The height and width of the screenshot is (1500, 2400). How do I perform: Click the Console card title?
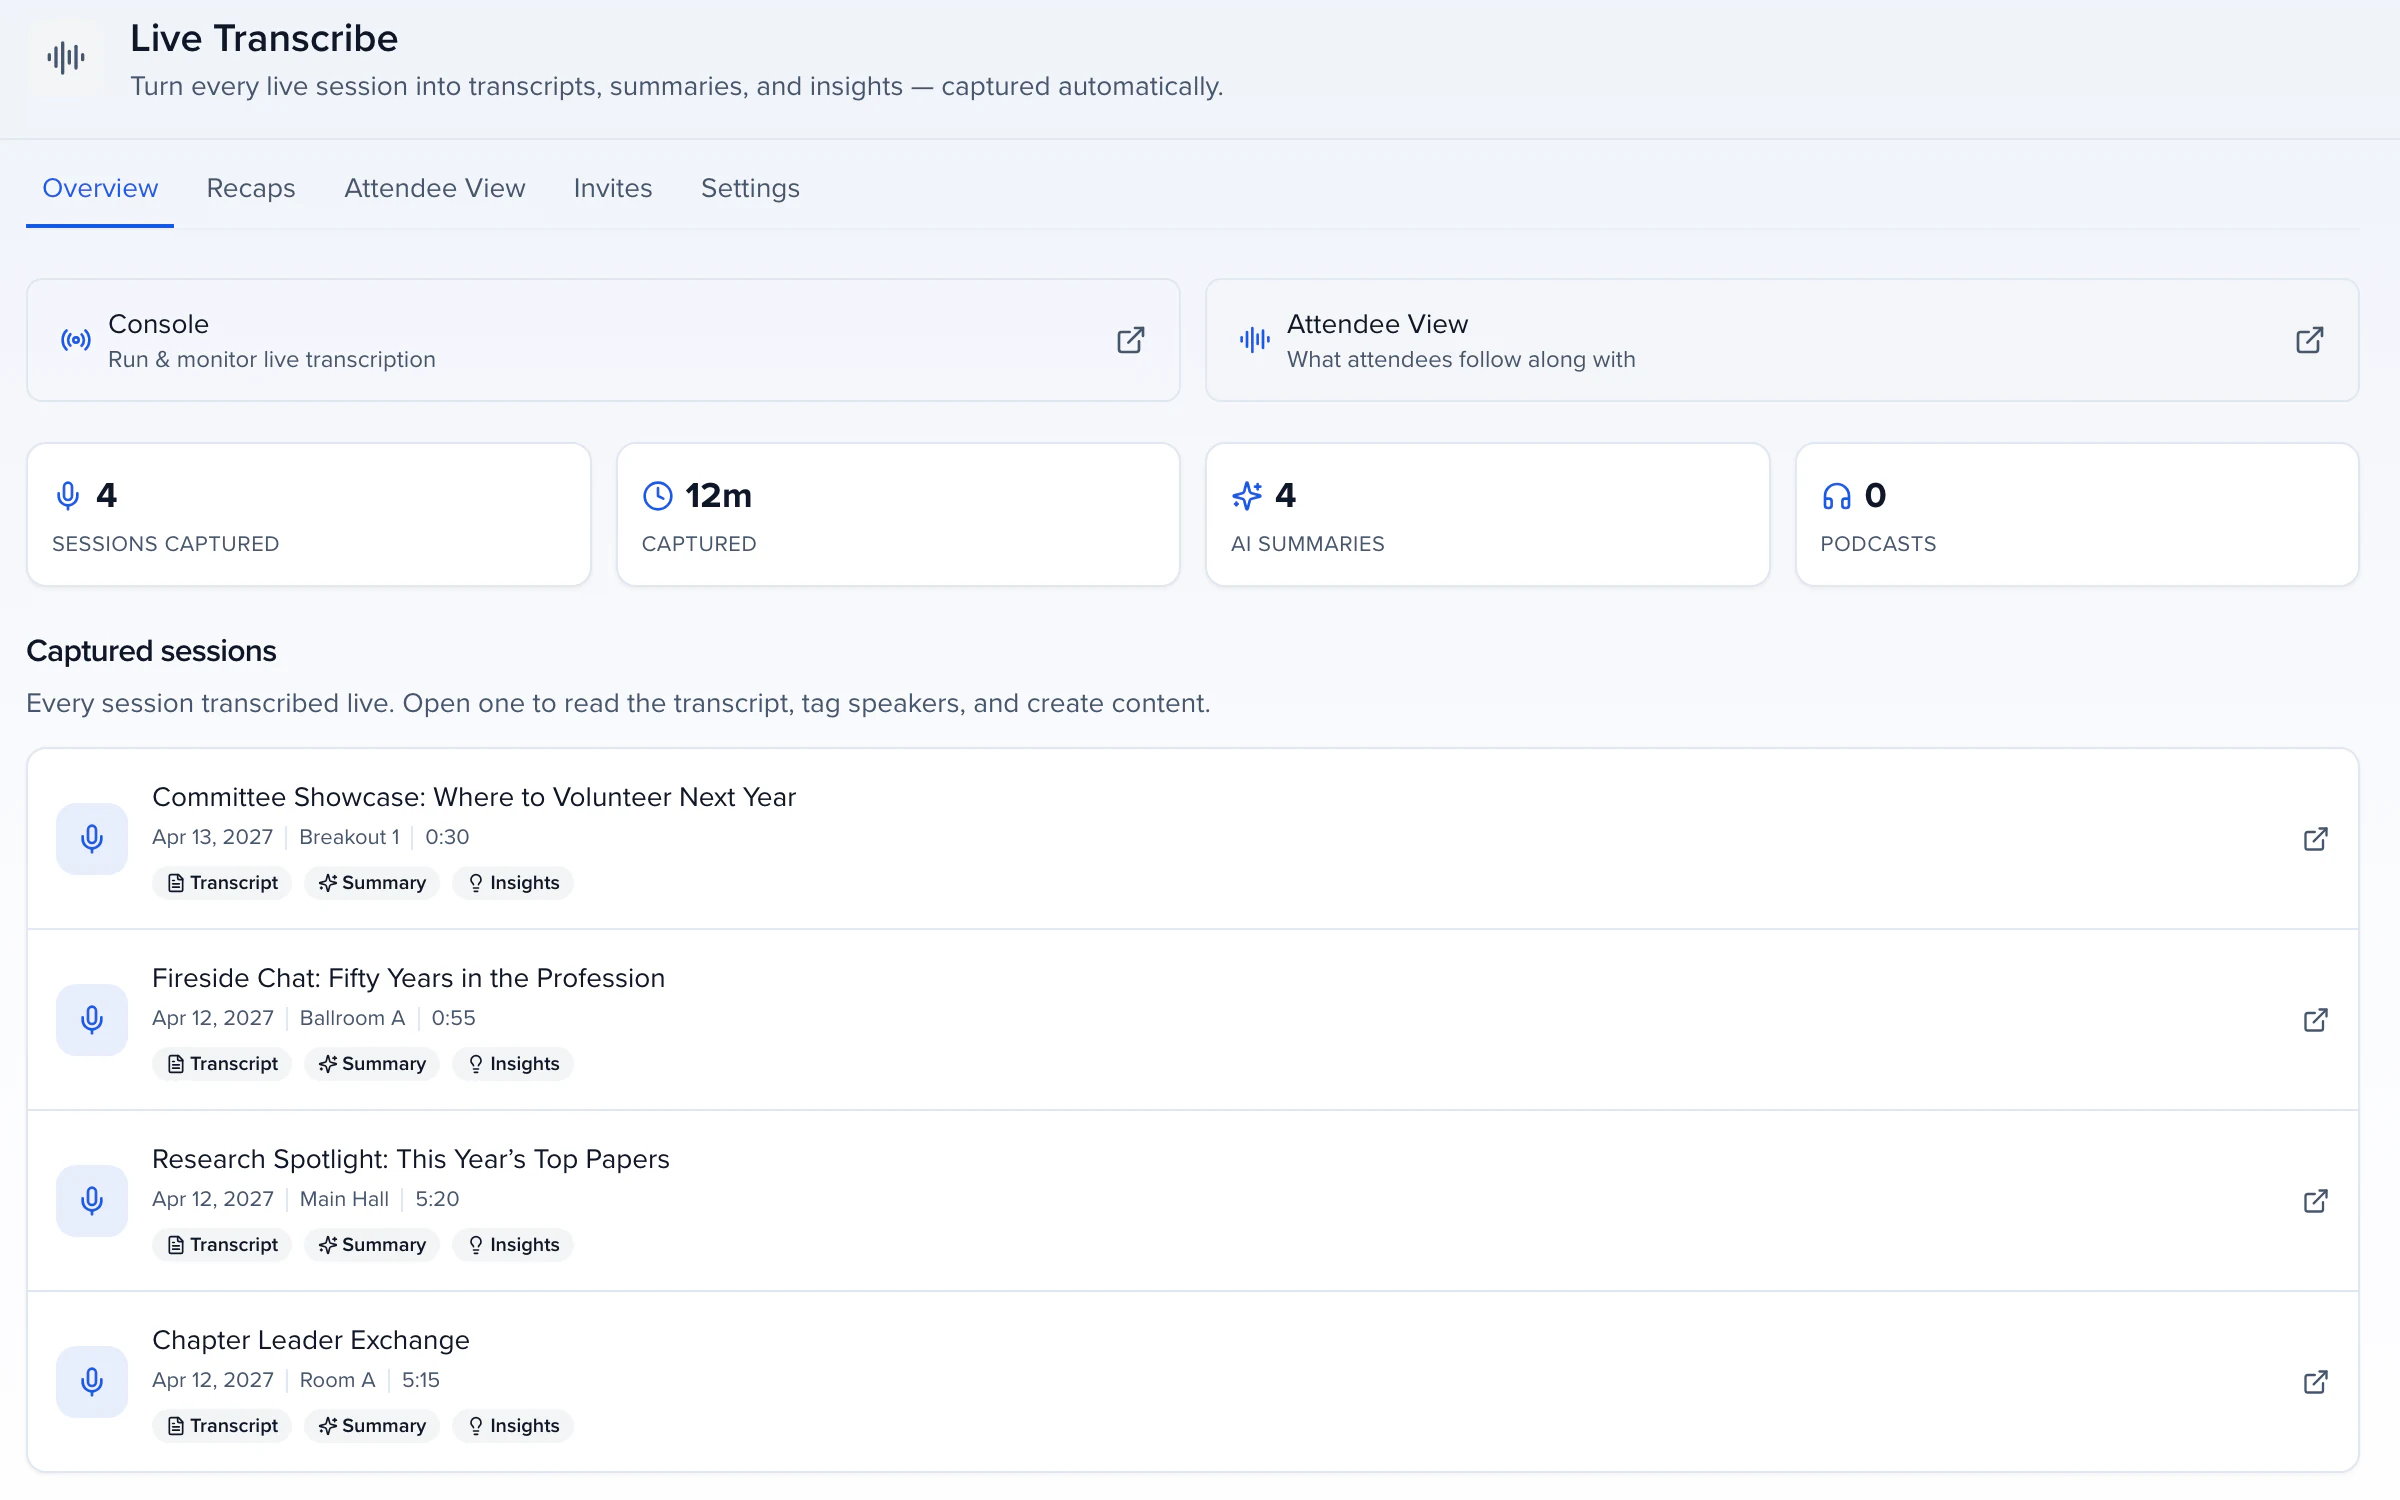click(158, 324)
